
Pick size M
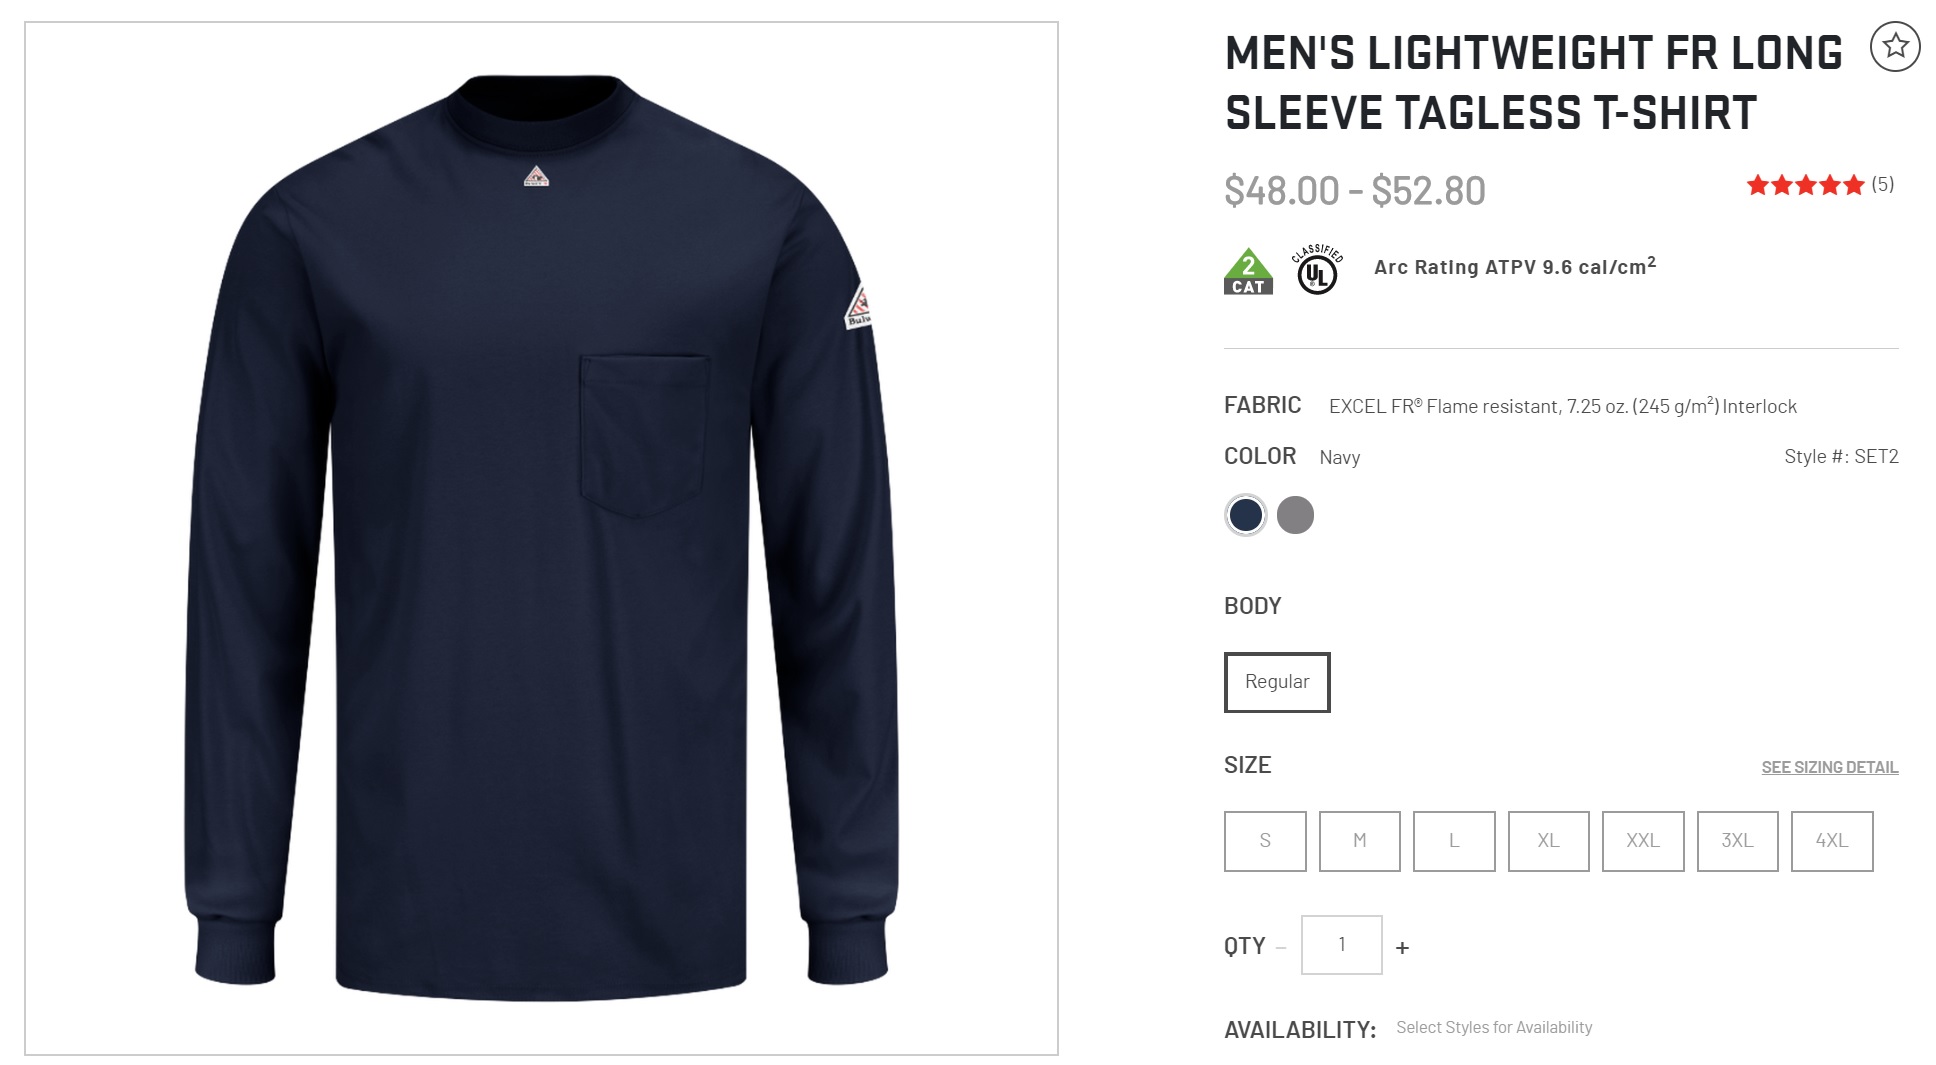(x=1359, y=841)
